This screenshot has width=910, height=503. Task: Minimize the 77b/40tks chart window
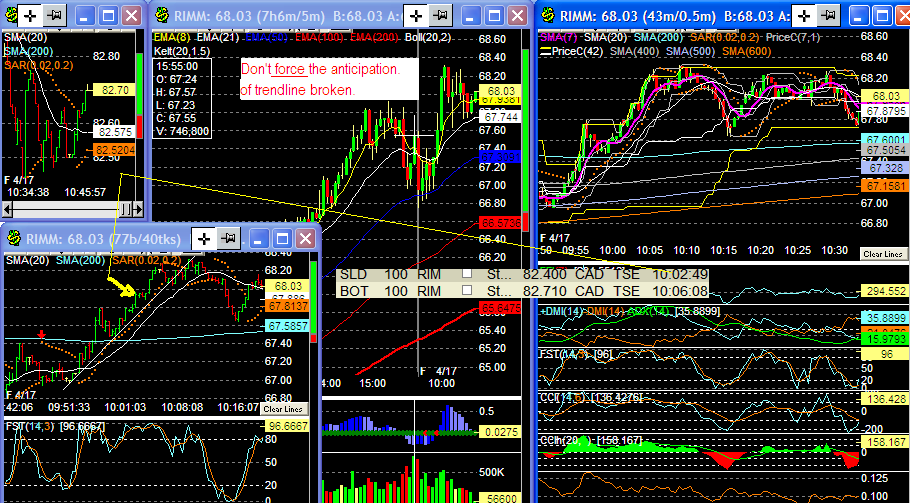pos(259,238)
